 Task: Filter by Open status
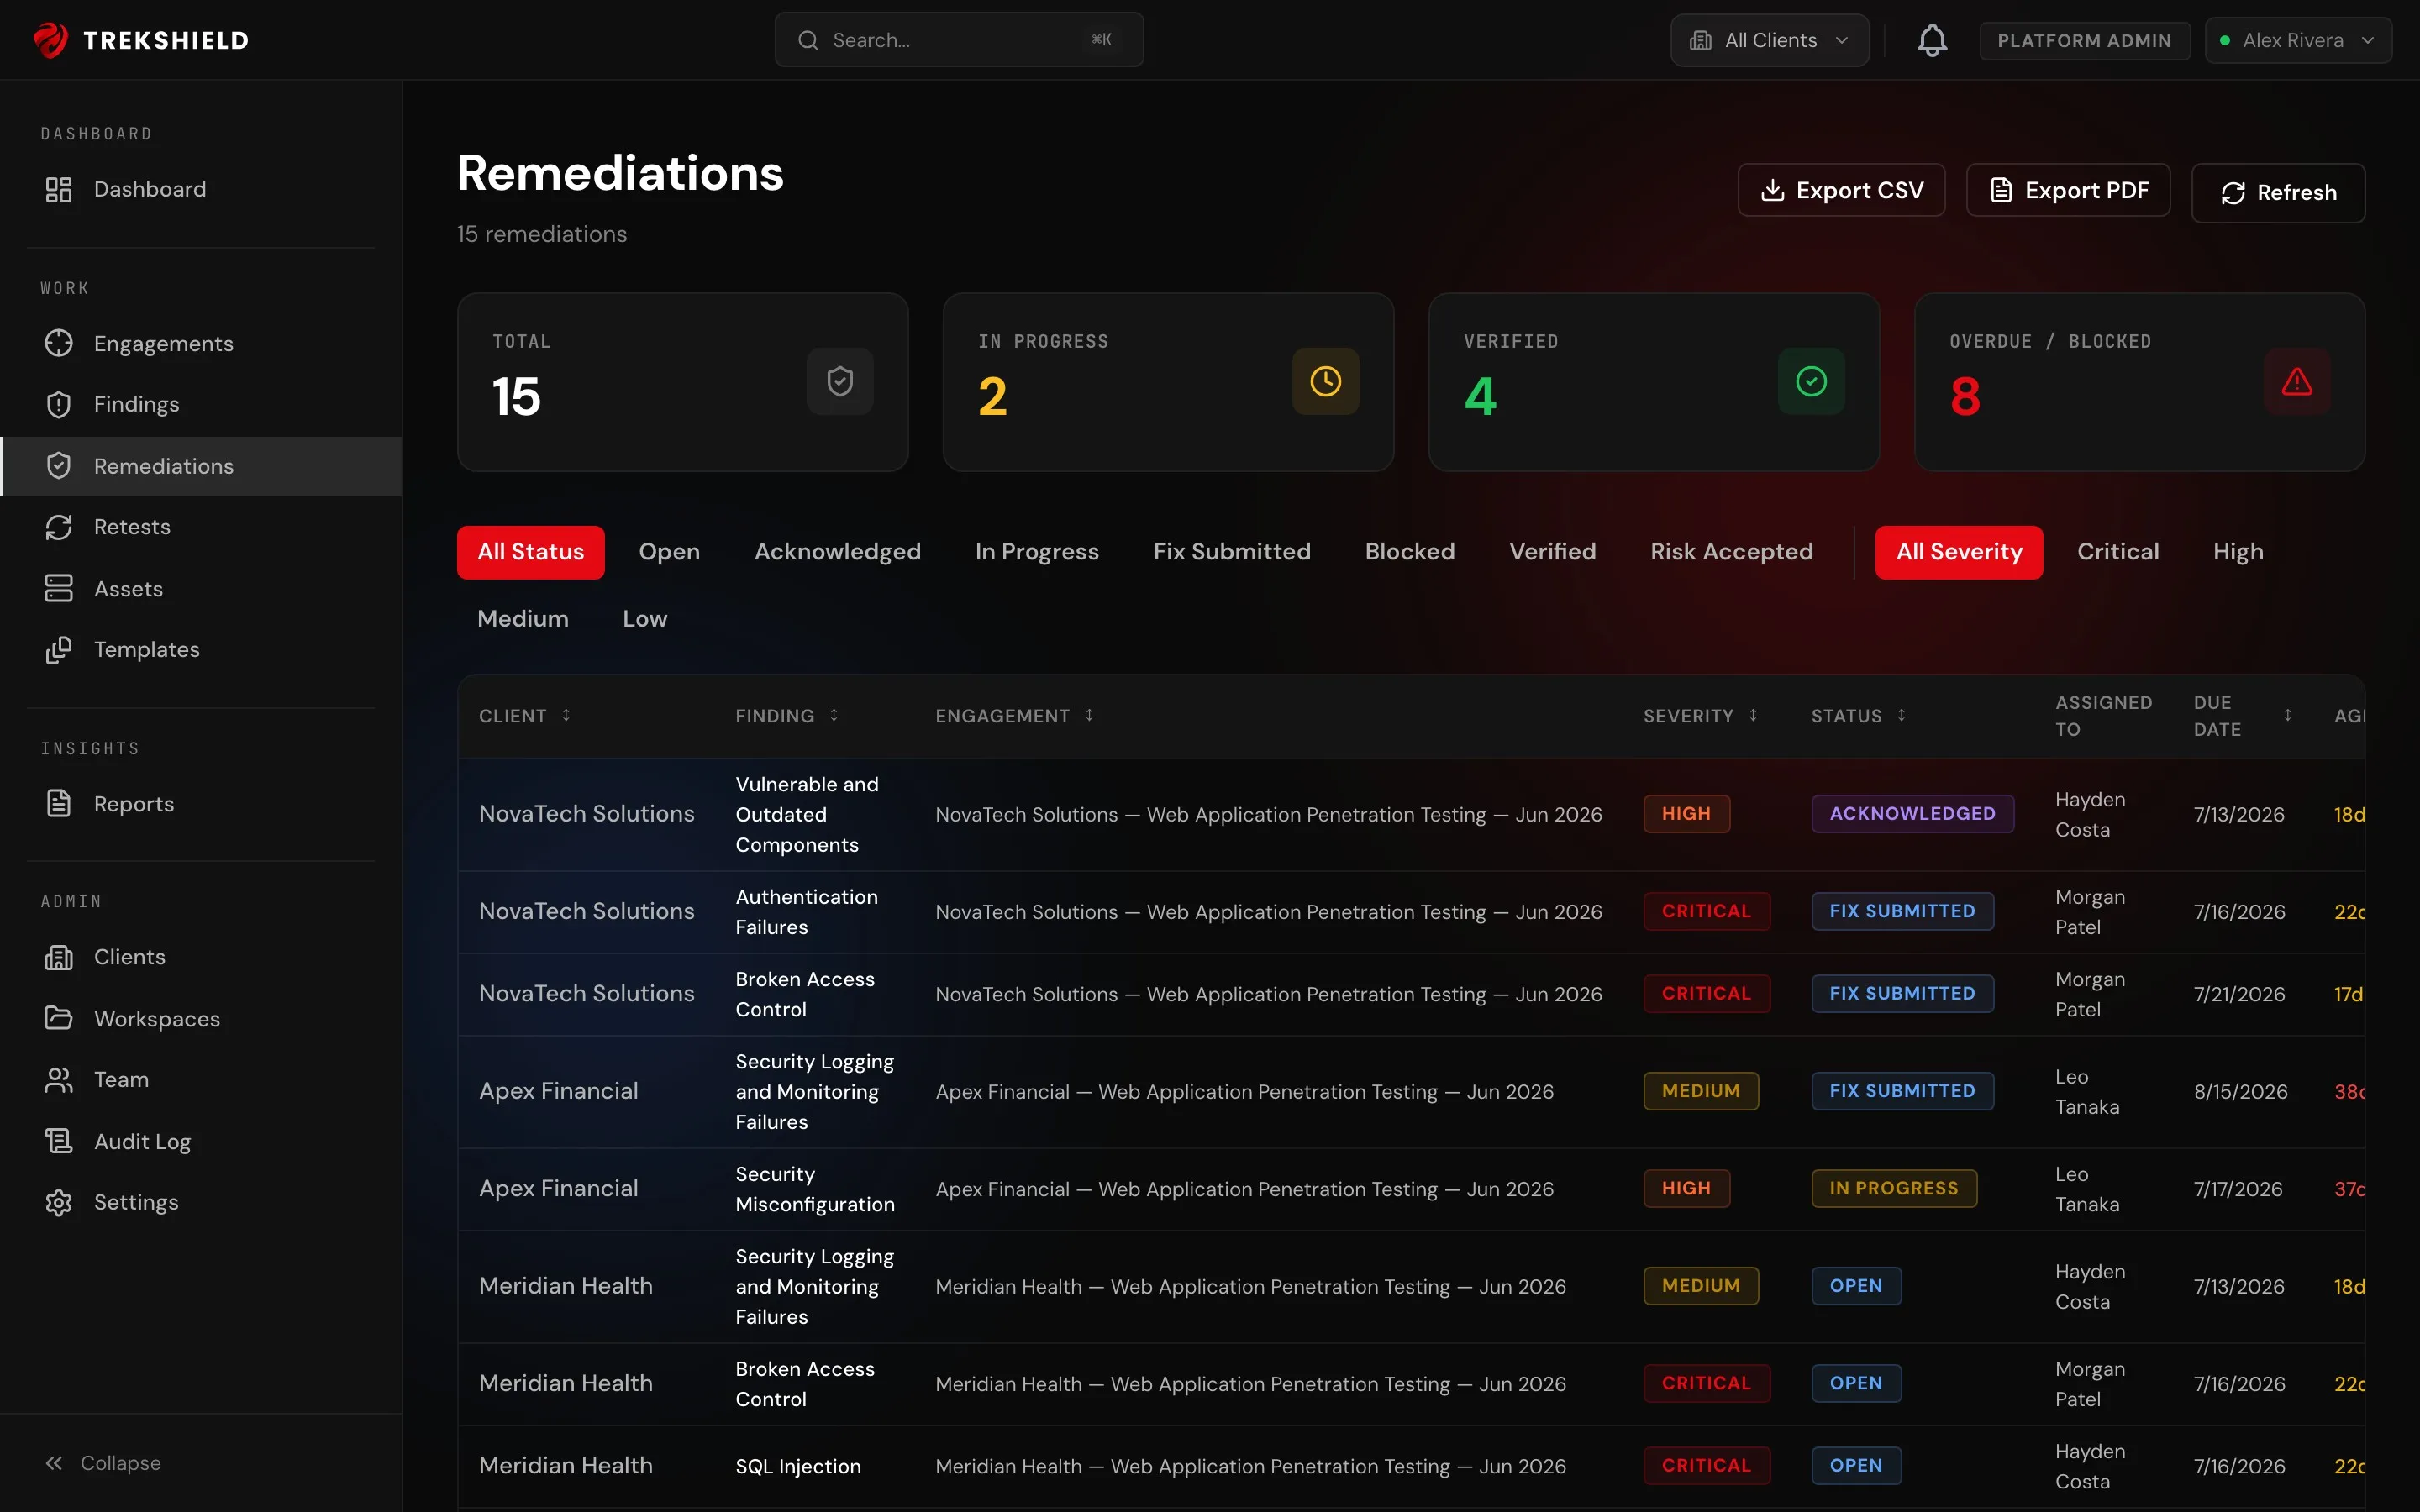[x=669, y=552]
